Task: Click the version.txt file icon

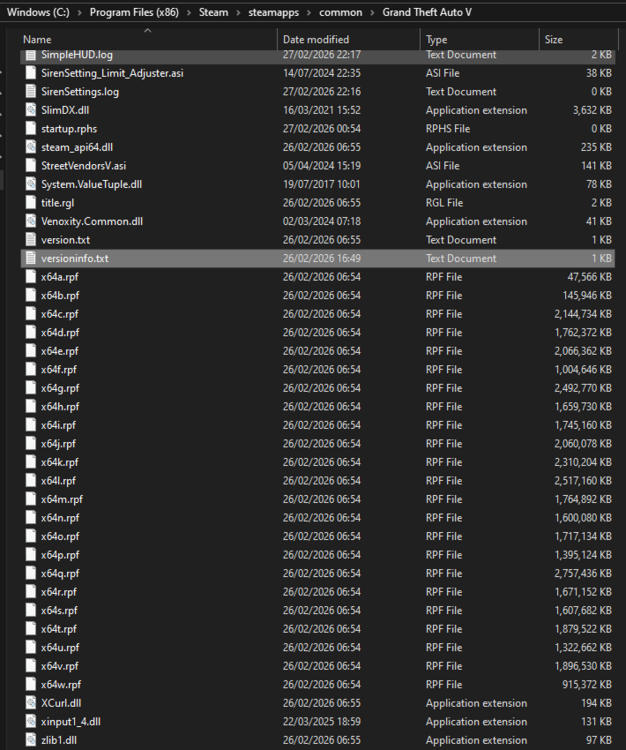Action: coord(31,240)
